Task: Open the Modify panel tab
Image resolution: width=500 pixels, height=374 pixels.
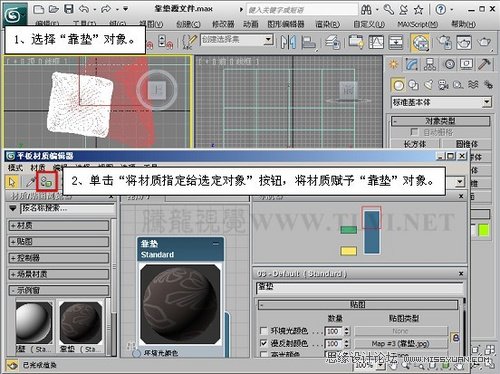Action: point(412,64)
